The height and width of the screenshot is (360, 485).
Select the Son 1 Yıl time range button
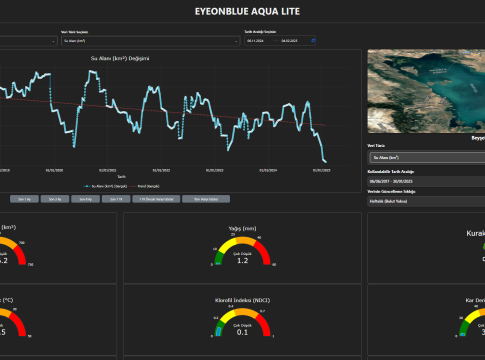(x=116, y=199)
